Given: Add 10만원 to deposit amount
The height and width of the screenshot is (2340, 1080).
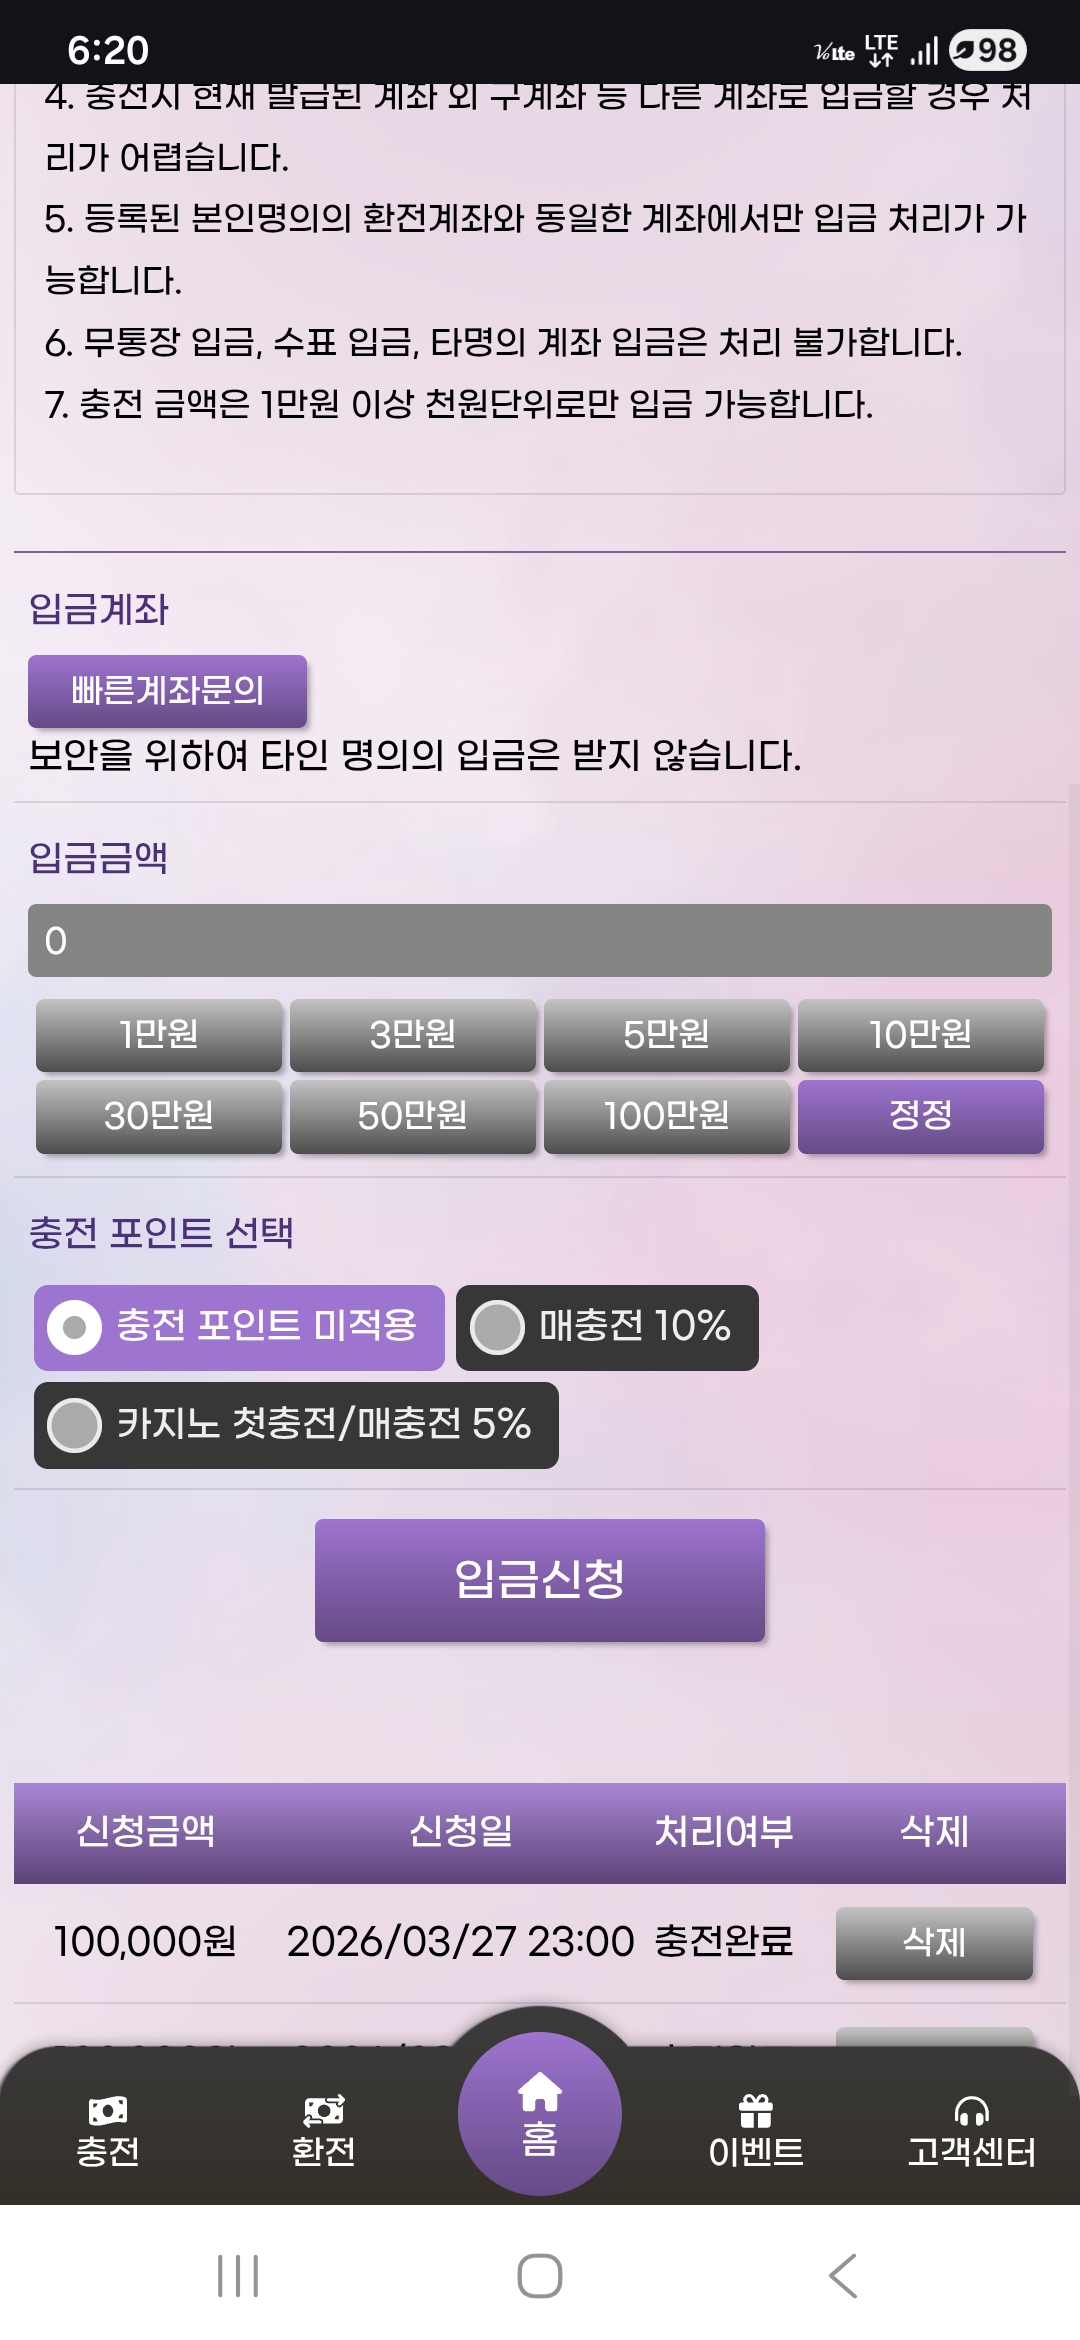Looking at the screenshot, I should tap(921, 1035).
